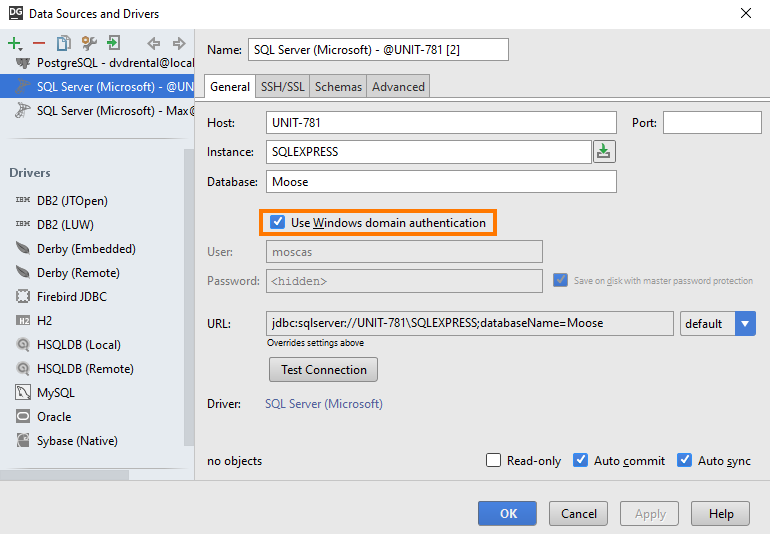Click the Apply button

click(650, 514)
